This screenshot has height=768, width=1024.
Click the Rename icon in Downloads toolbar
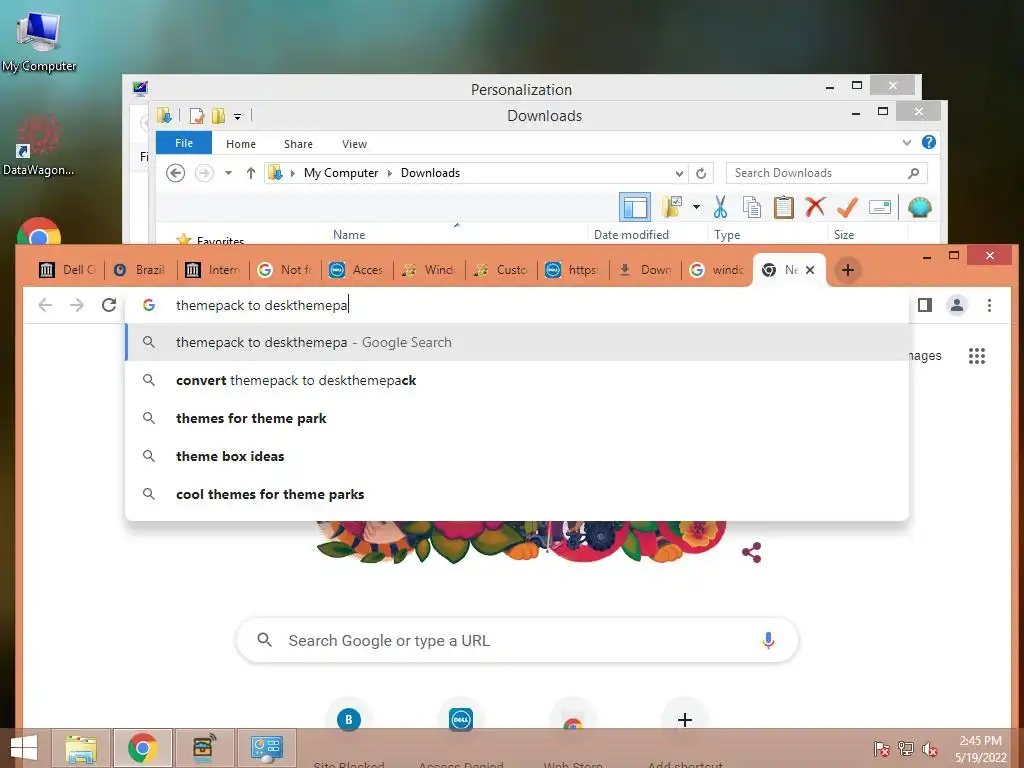[880, 208]
